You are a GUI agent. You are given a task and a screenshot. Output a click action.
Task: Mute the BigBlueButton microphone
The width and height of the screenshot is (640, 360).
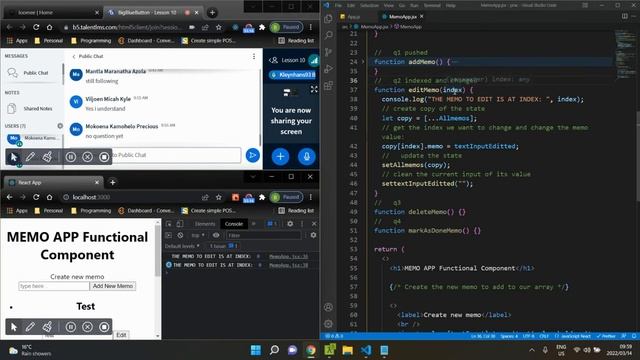click(x=307, y=156)
